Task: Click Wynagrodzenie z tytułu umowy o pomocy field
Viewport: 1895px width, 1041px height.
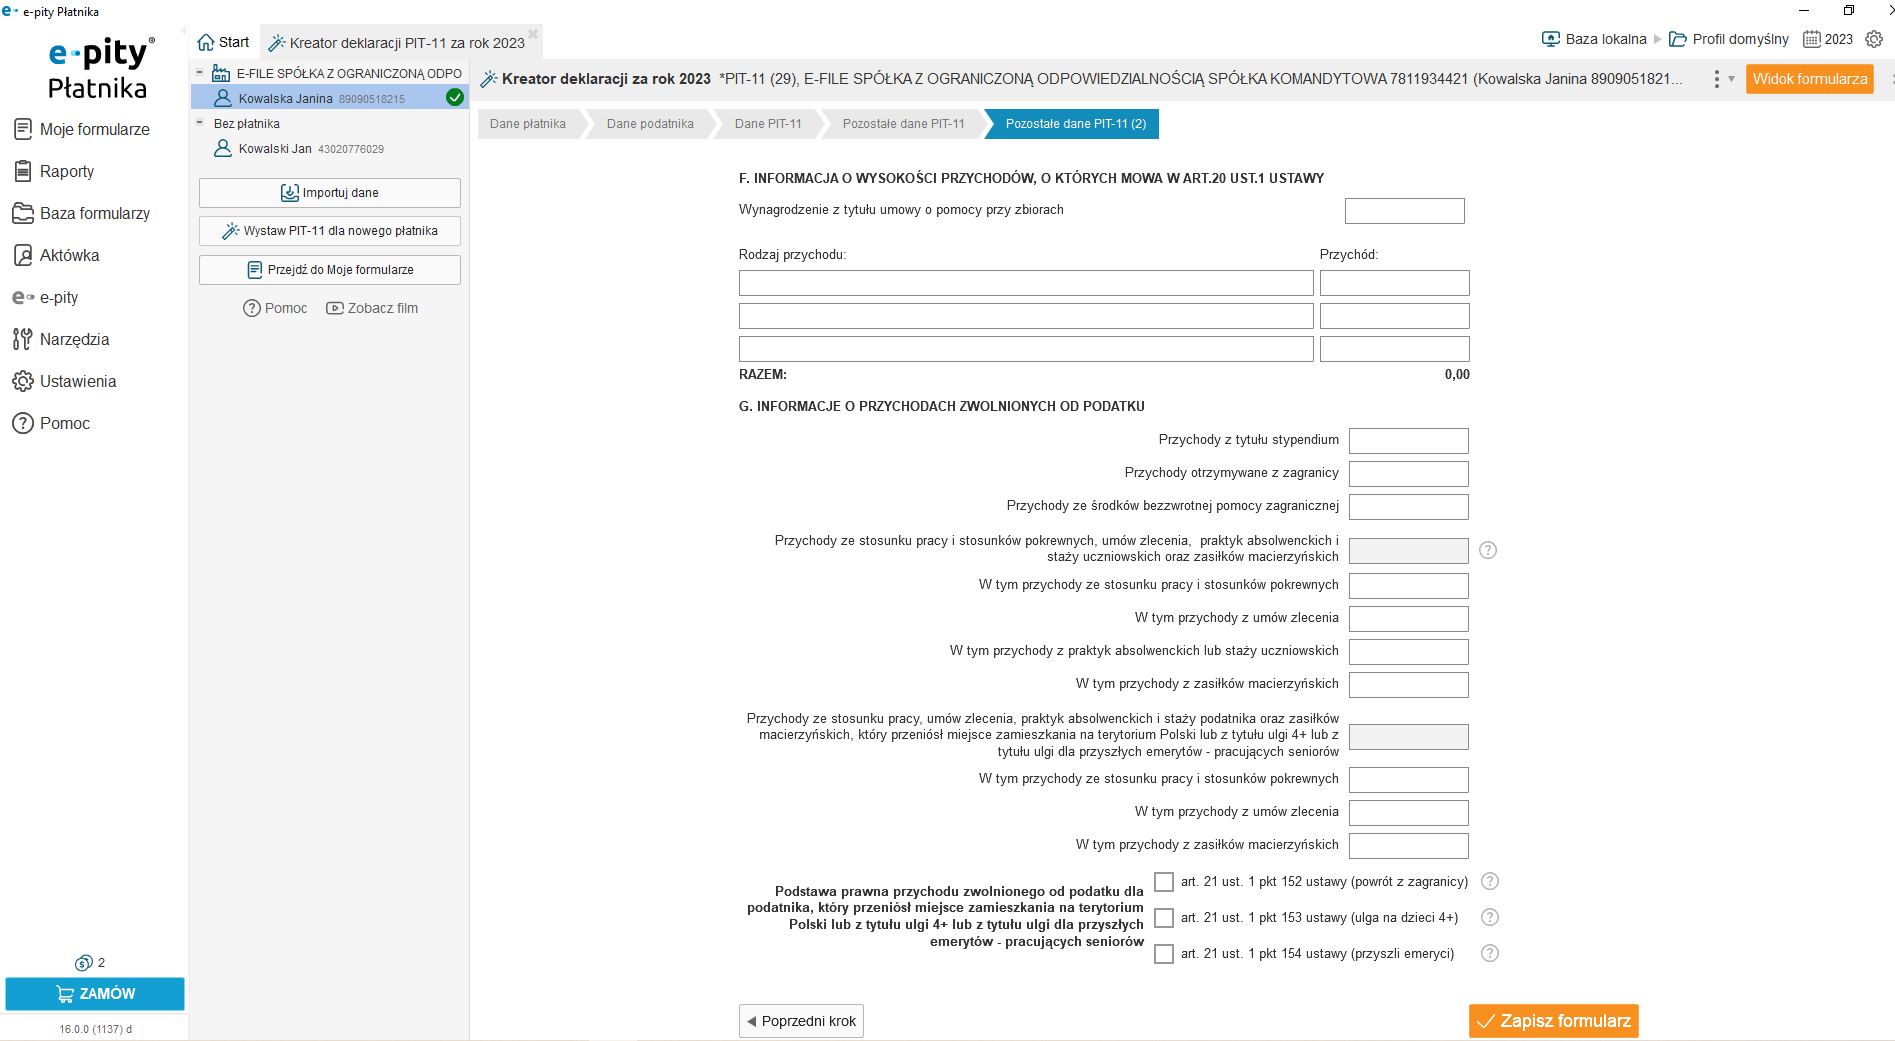Action: [1405, 211]
